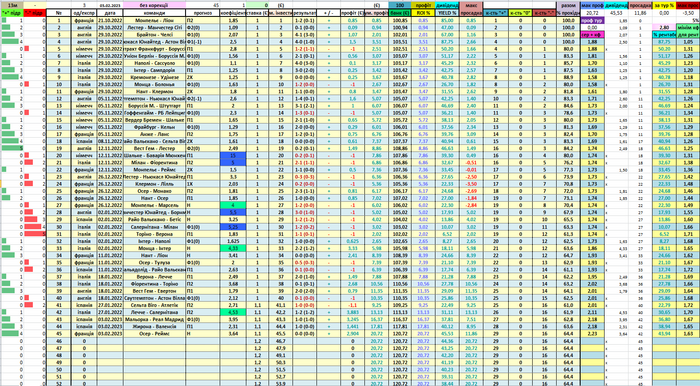Select the green coefficient cell '4,53'
Screen dimensions: 700x386
233,312
